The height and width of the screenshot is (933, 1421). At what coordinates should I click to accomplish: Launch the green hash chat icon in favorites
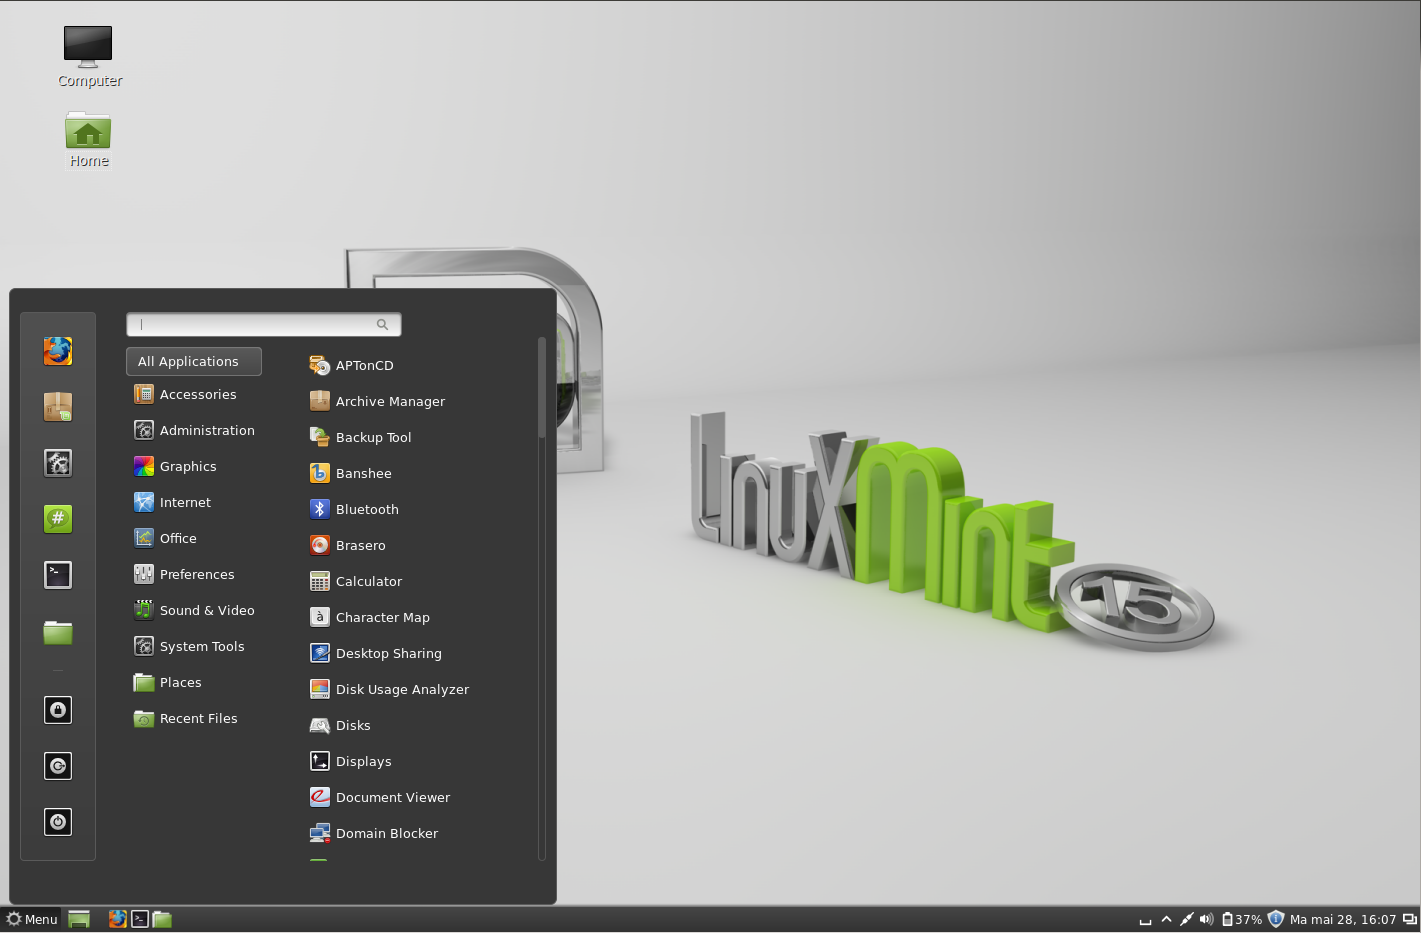[x=58, y=519]
